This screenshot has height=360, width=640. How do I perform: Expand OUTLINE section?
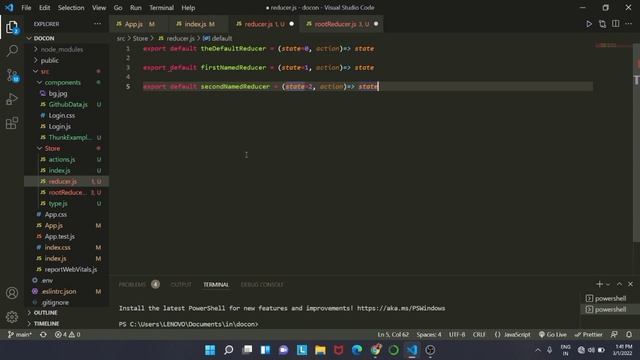[x=45, y=313]
